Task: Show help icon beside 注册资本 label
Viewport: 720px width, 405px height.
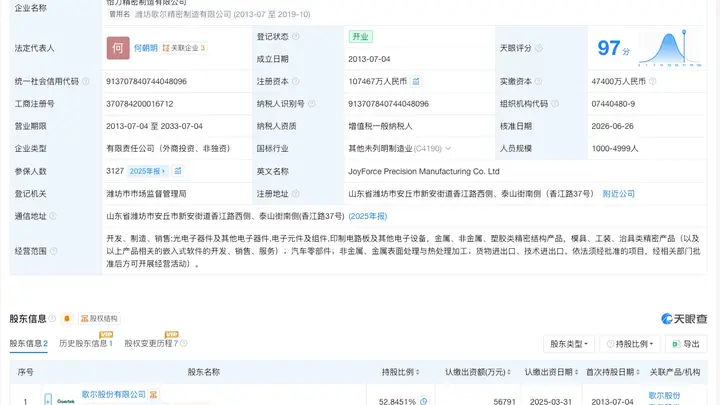Action: click(296, 81)
